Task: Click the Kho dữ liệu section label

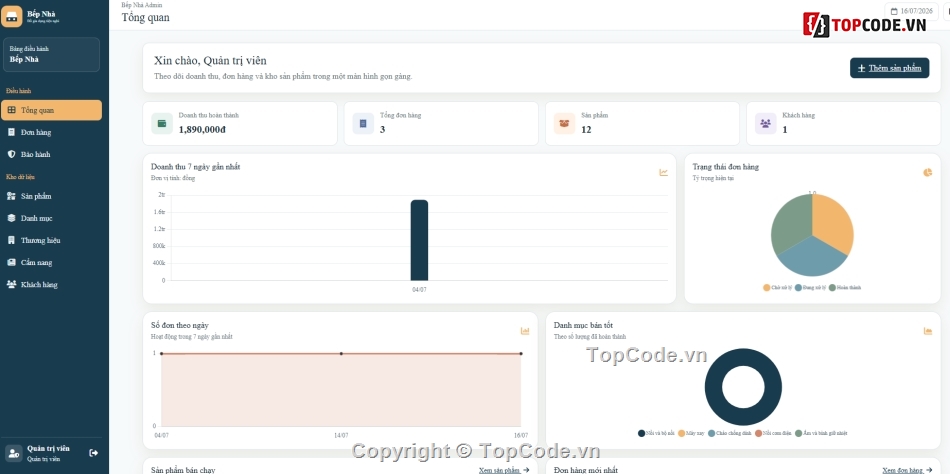Action: (x=21, y=177)
